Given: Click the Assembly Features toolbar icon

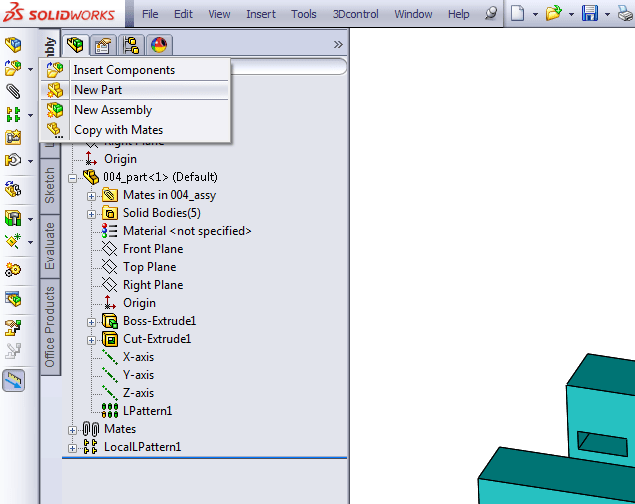Looking at the screenshot, I should (x=13, y=218).
